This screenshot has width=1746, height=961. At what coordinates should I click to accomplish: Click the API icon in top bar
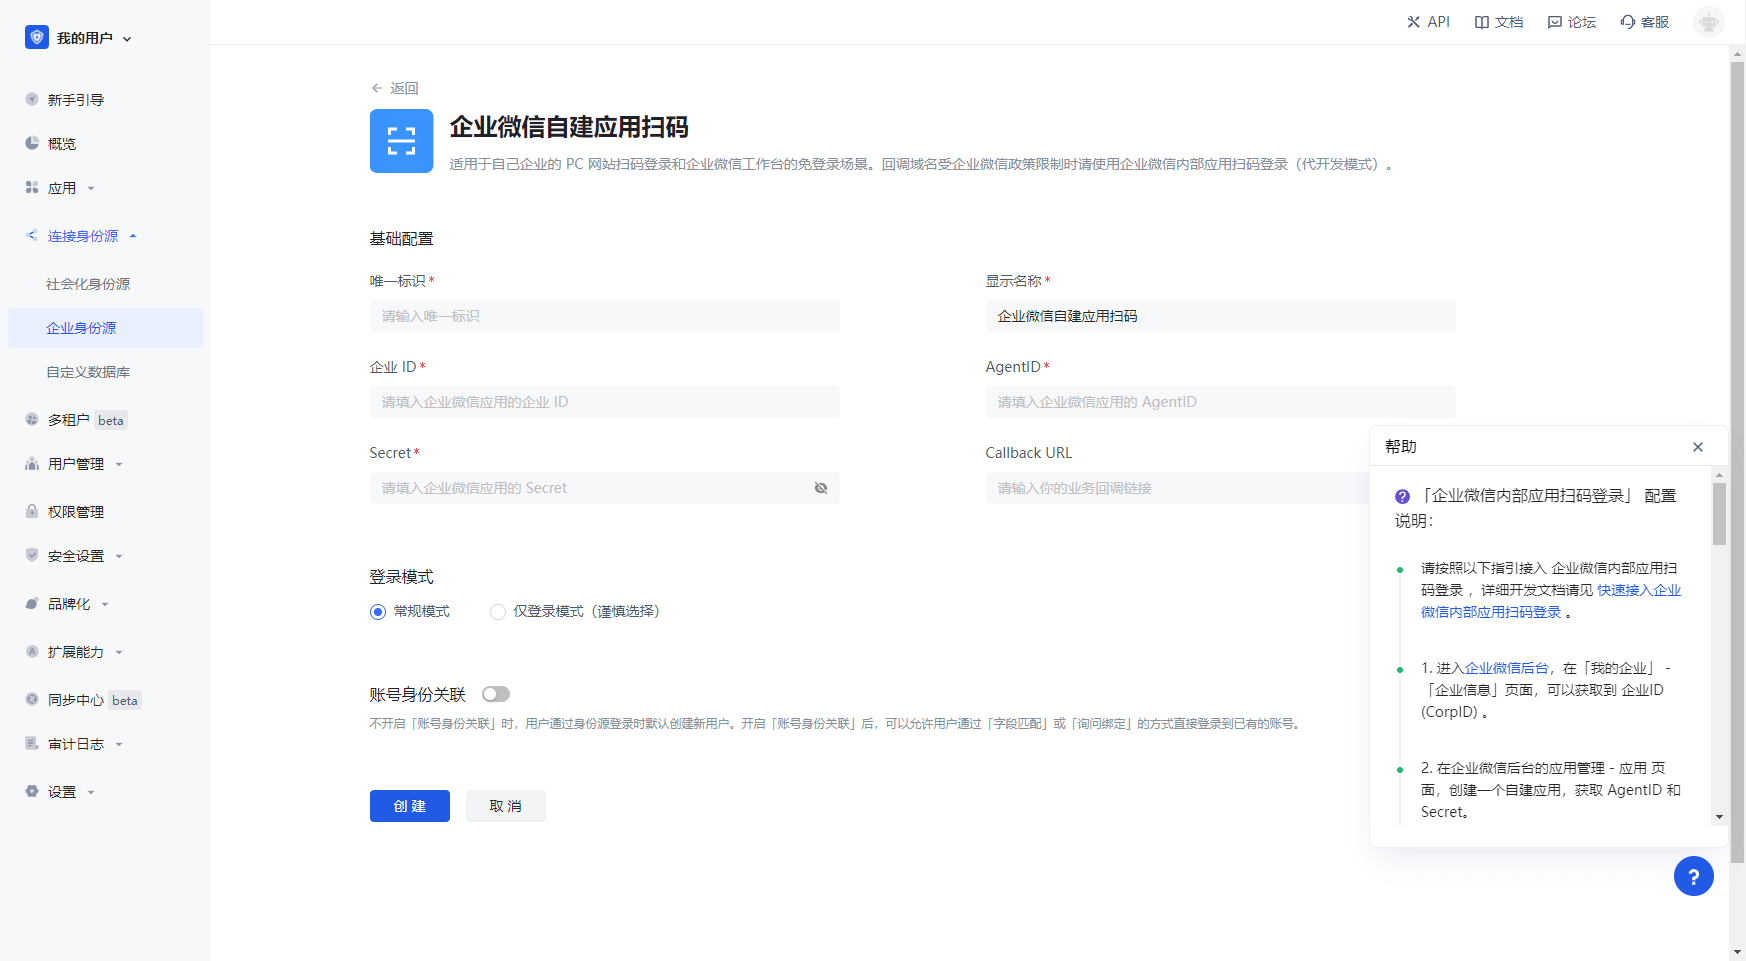[x=1413, y=22]
